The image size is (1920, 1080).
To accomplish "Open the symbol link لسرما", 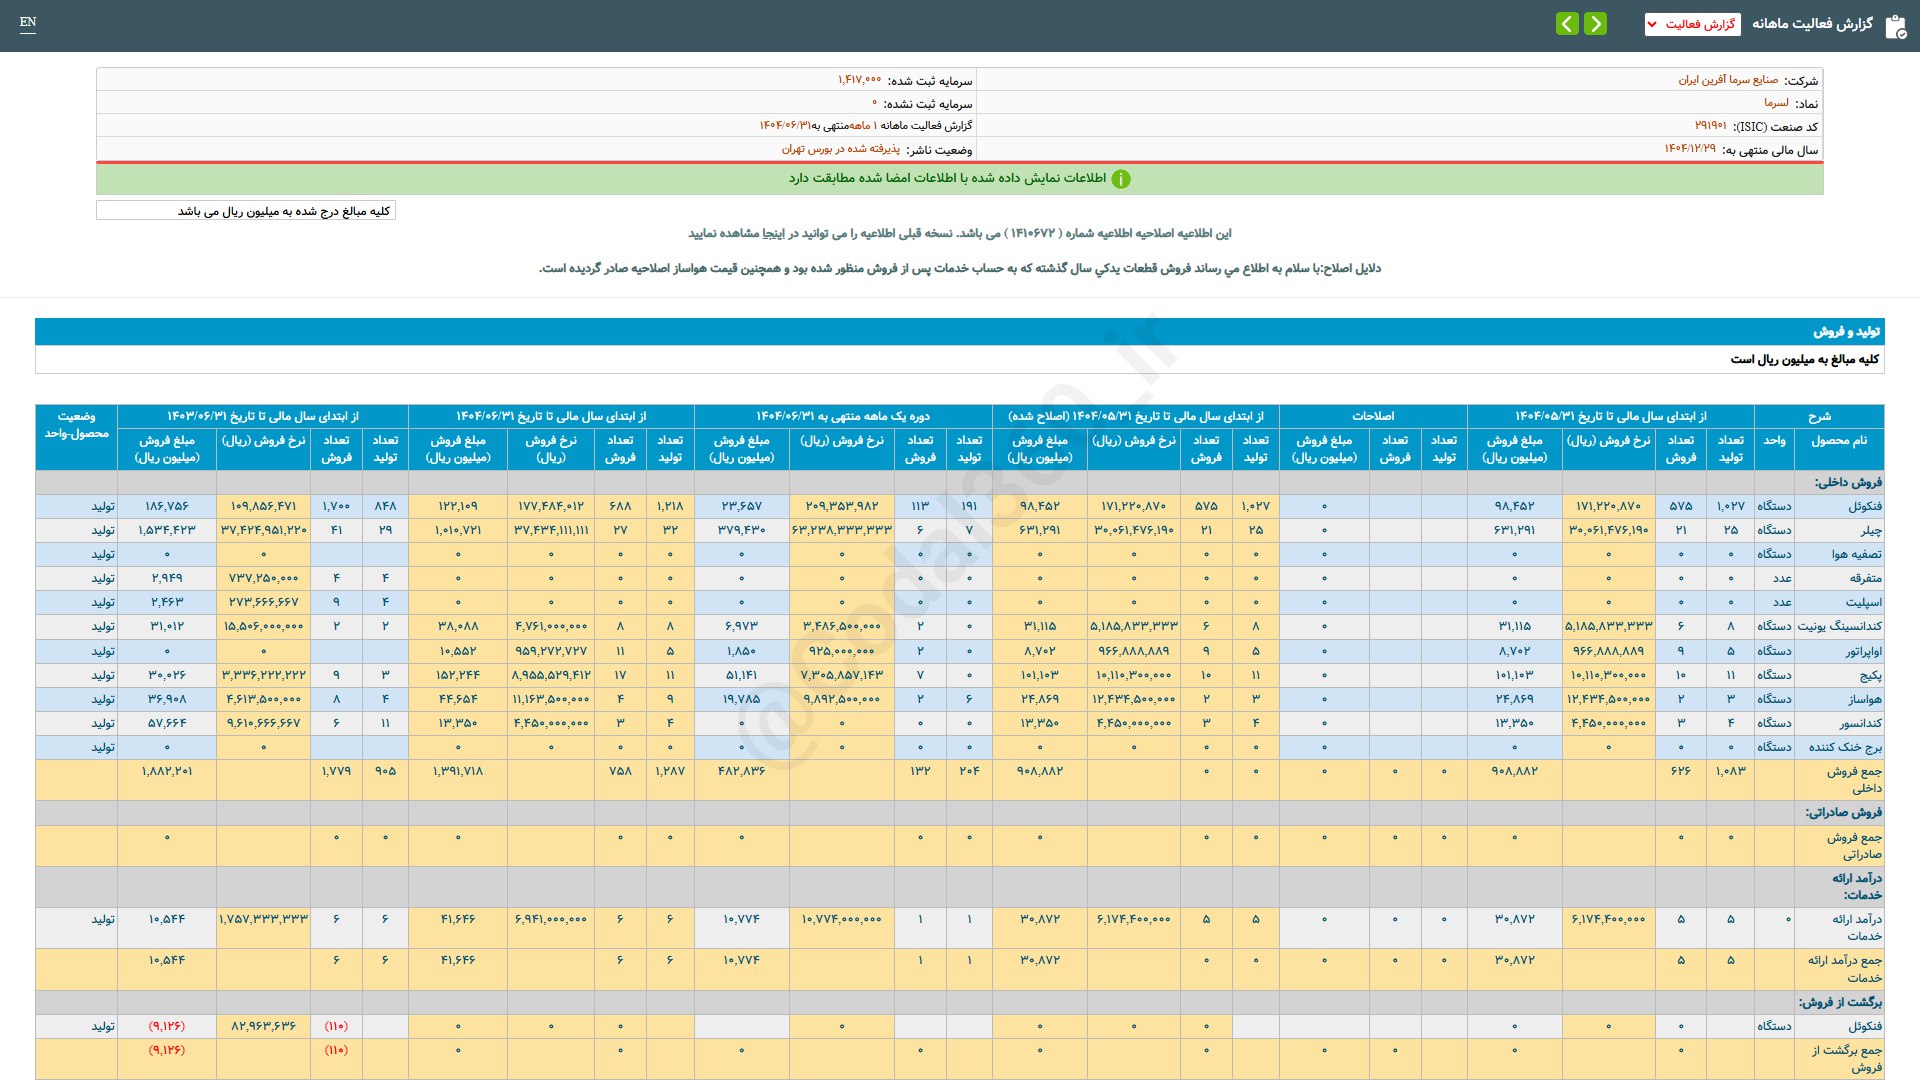I will pos(1776,103).
